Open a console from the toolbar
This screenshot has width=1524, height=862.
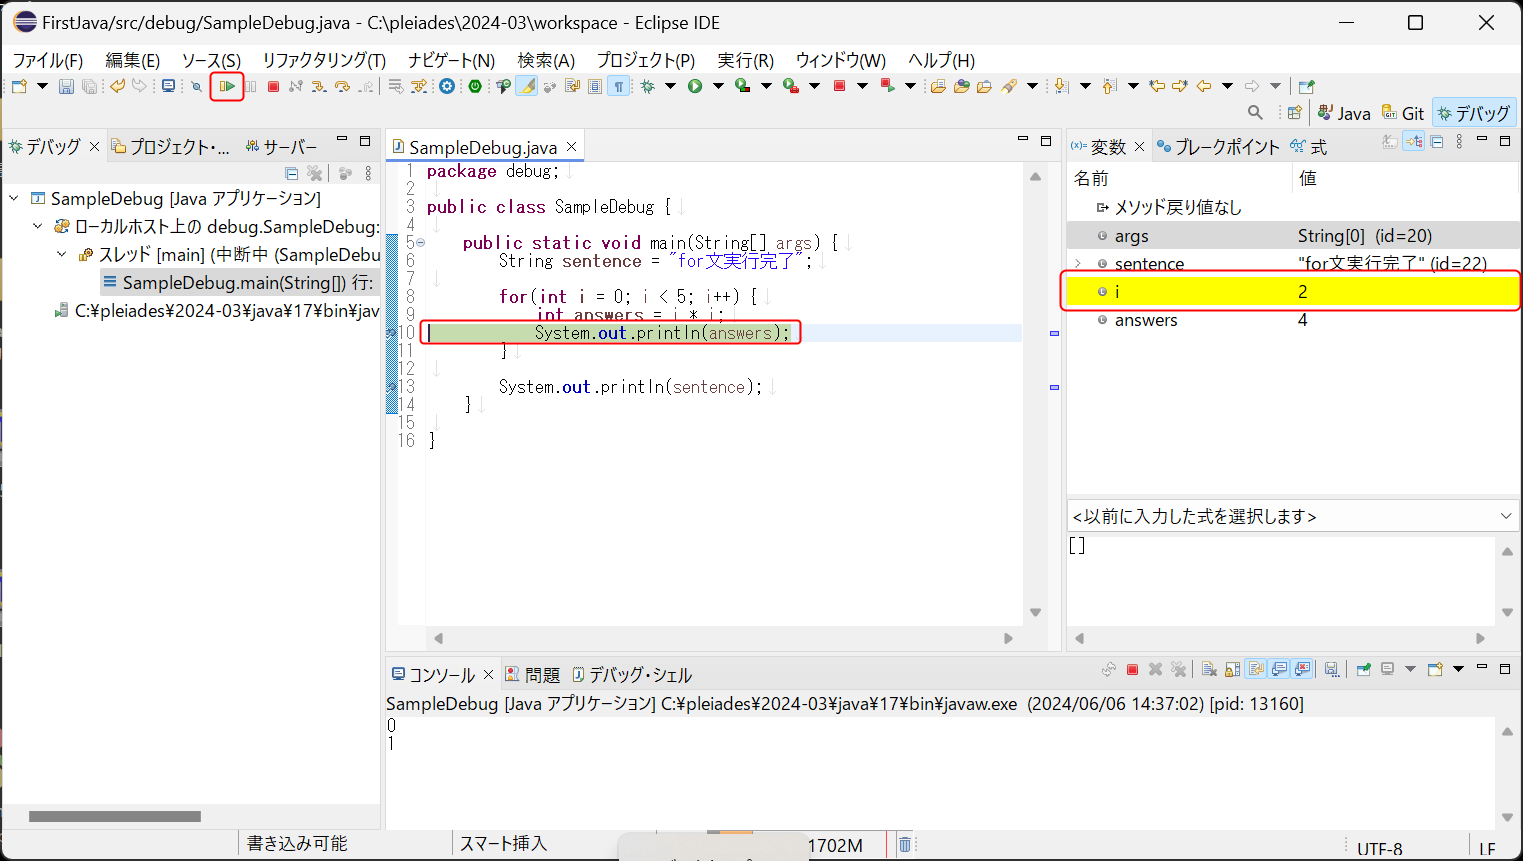point(168,86)
